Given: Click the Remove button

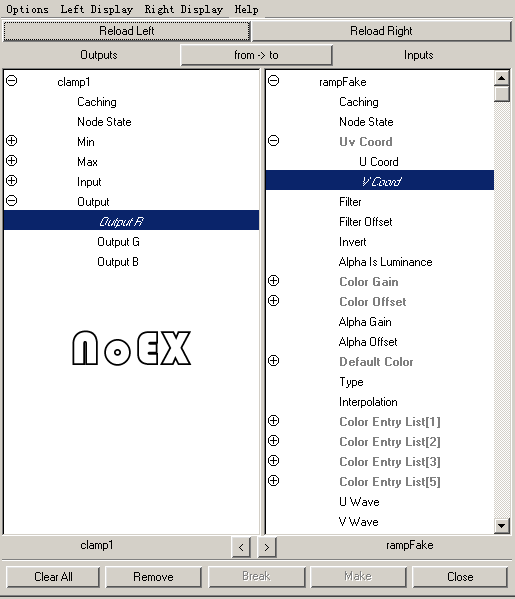Looking at the screenshot, I should click(x=153, y=576).
